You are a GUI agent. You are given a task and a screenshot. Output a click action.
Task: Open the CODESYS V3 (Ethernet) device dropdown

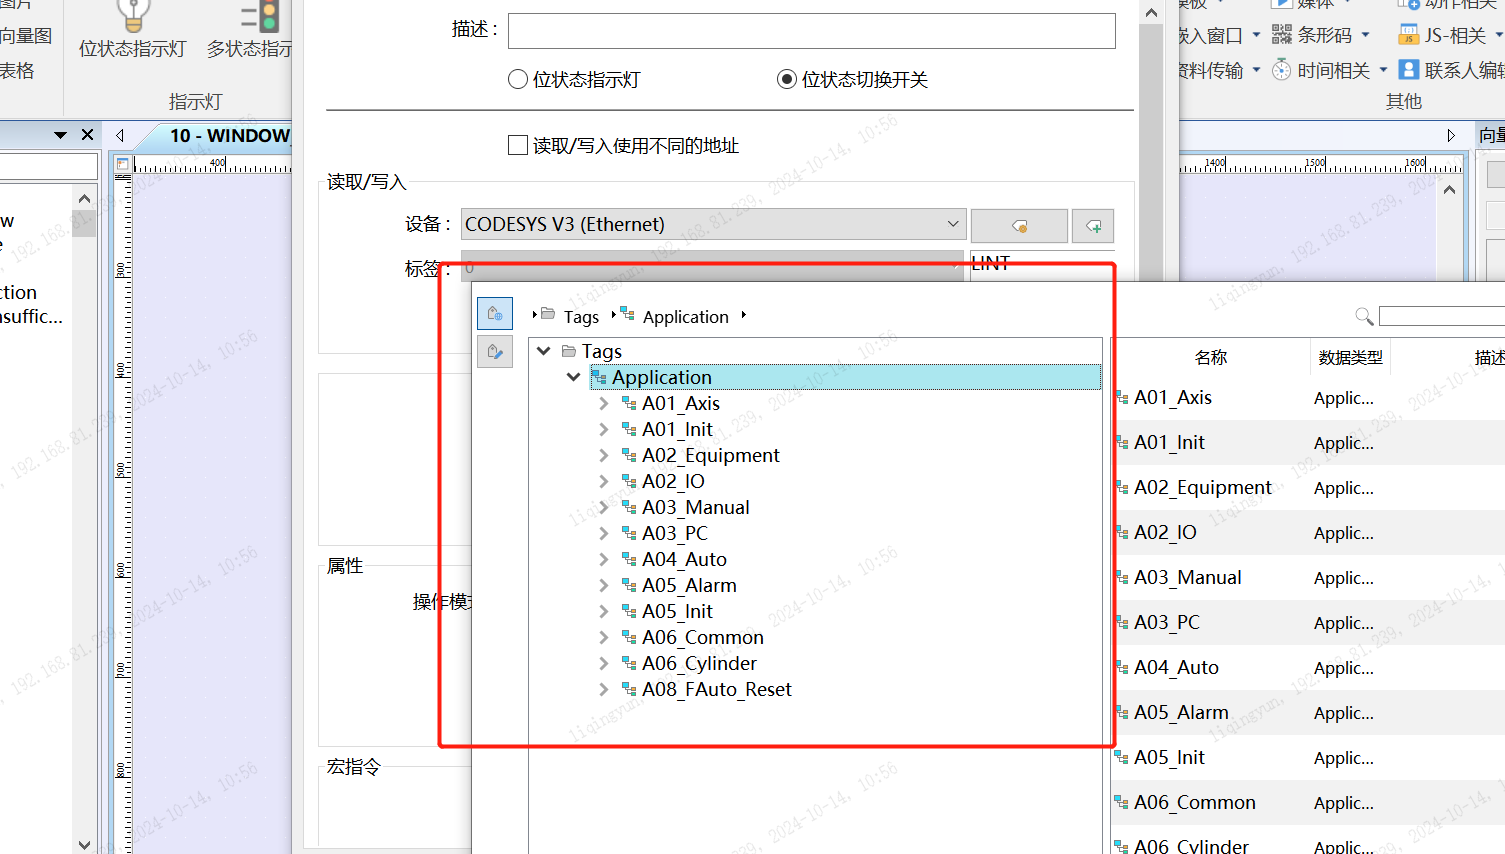click(x=712, y=225)
